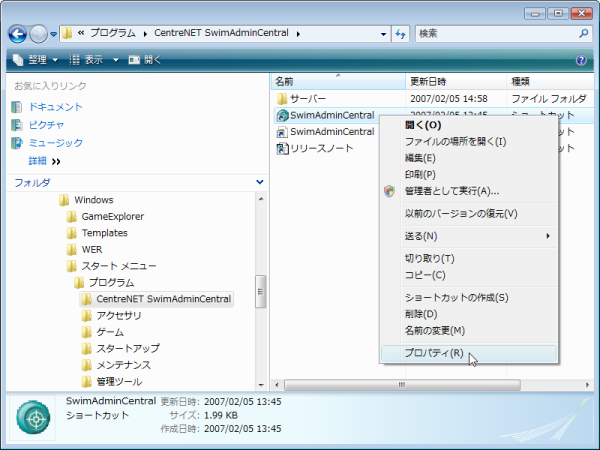Choose 編集(E) from context menu

pyautogui.click(x=468, y=158)
